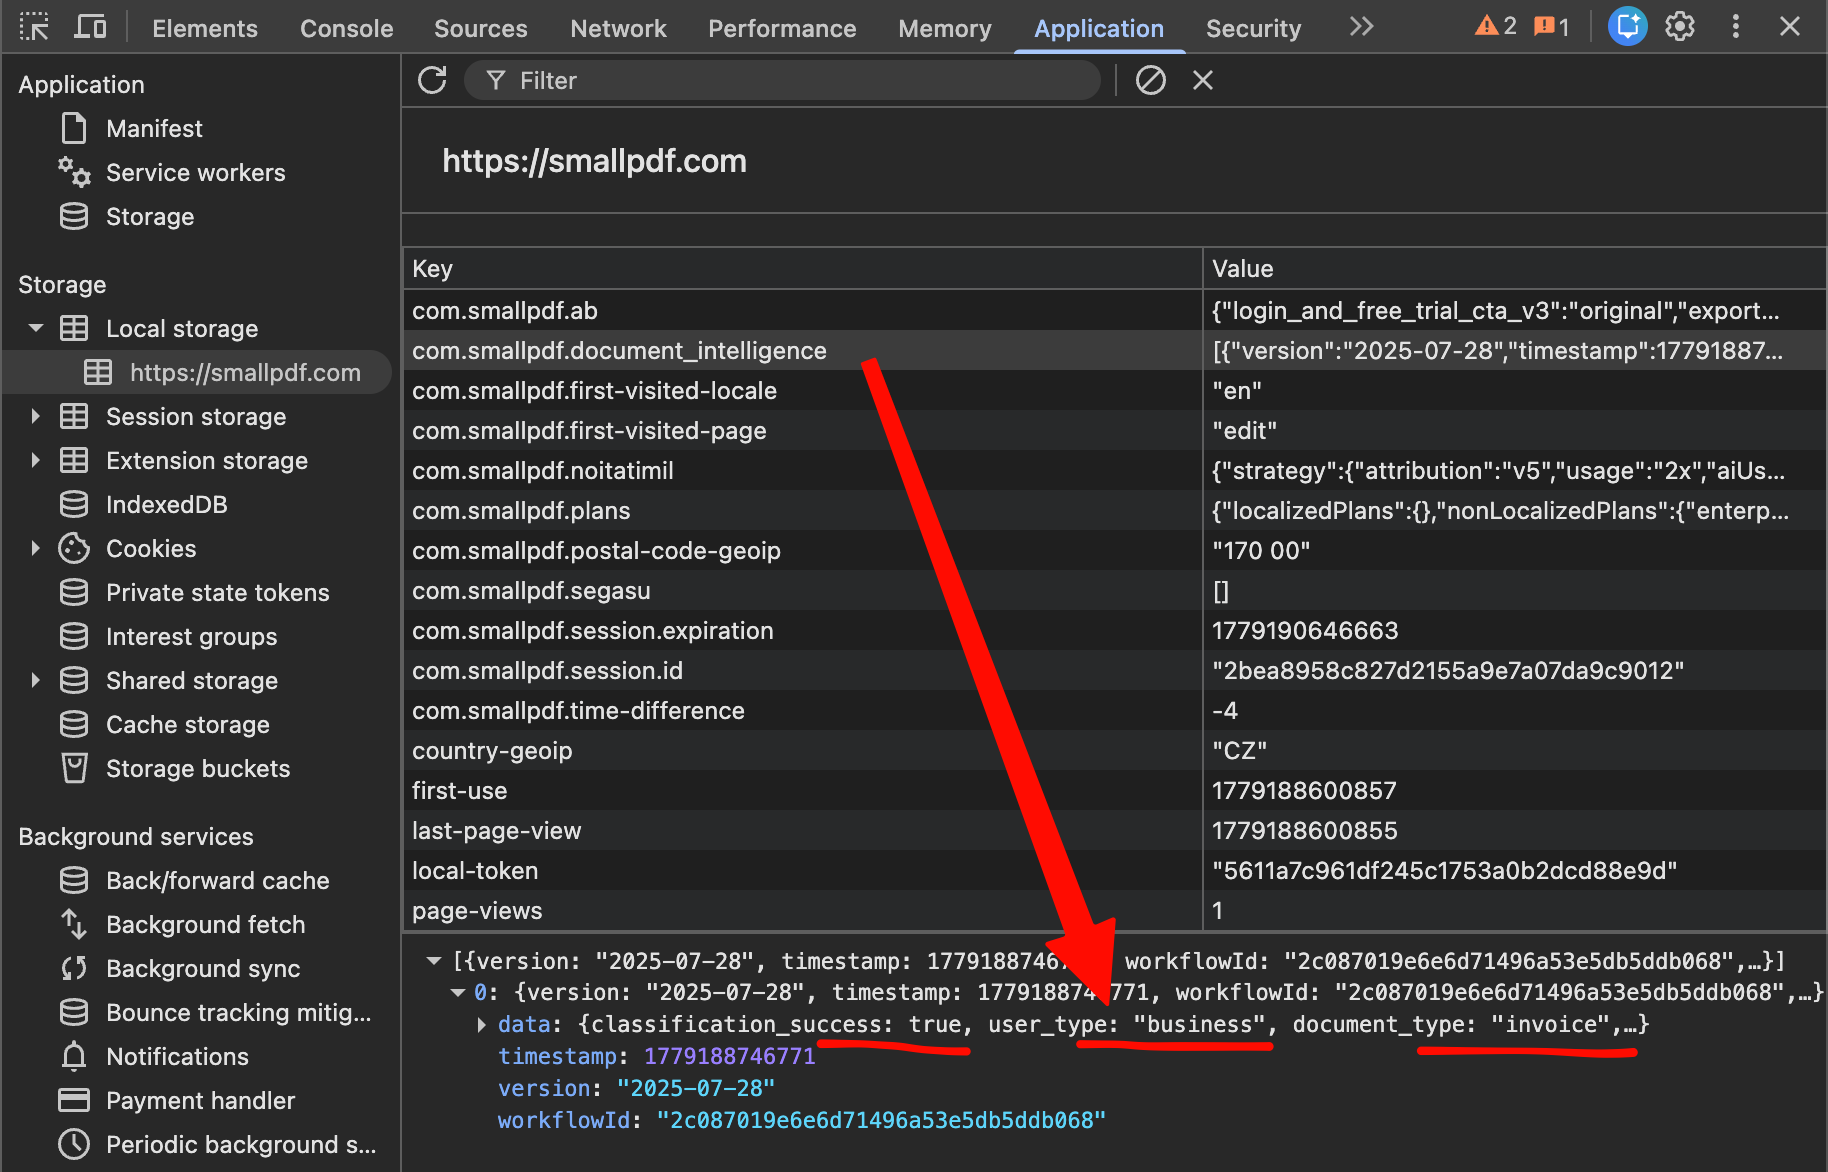Click the Key column header
The height and width of the screenshot is (1172, 1828).
pos(802,268)
